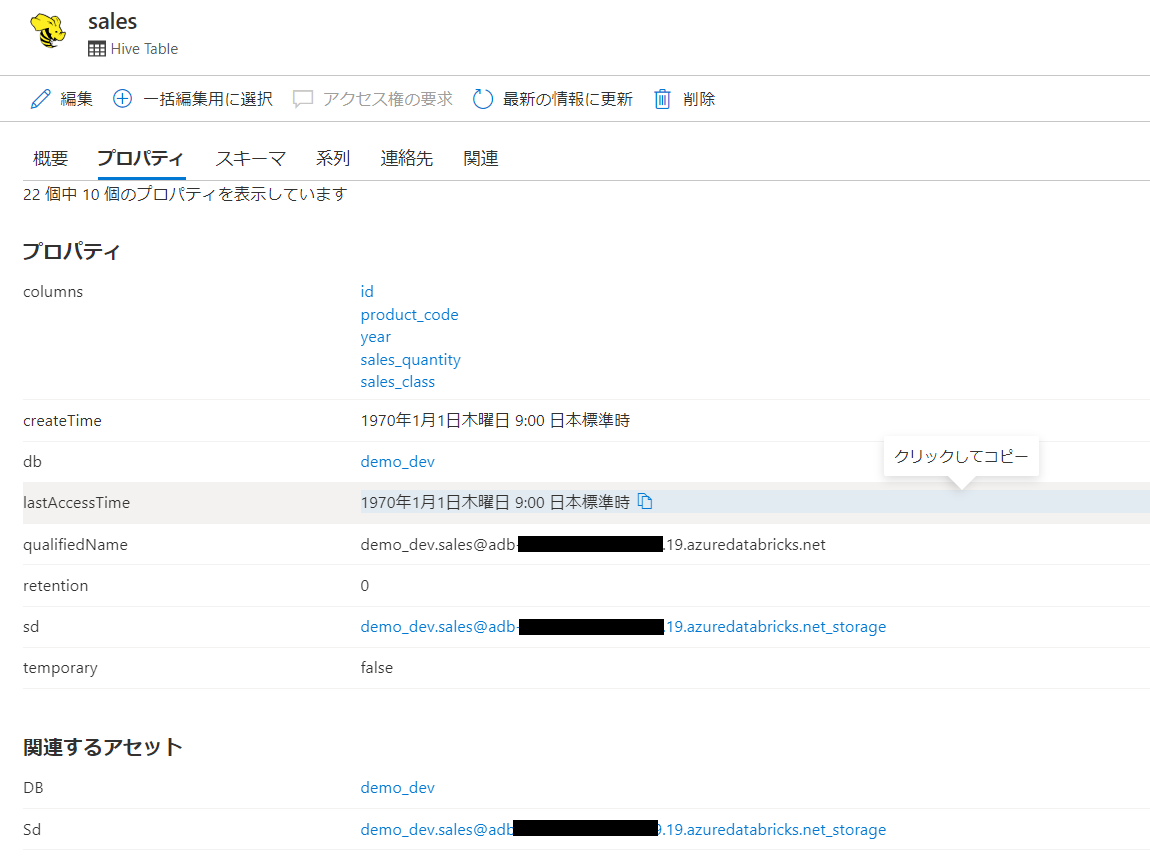Click the copy icon next to lastAccessTime
Image resolution: width=1150 pixels, height=861 pixels.
tap(645, 501)
